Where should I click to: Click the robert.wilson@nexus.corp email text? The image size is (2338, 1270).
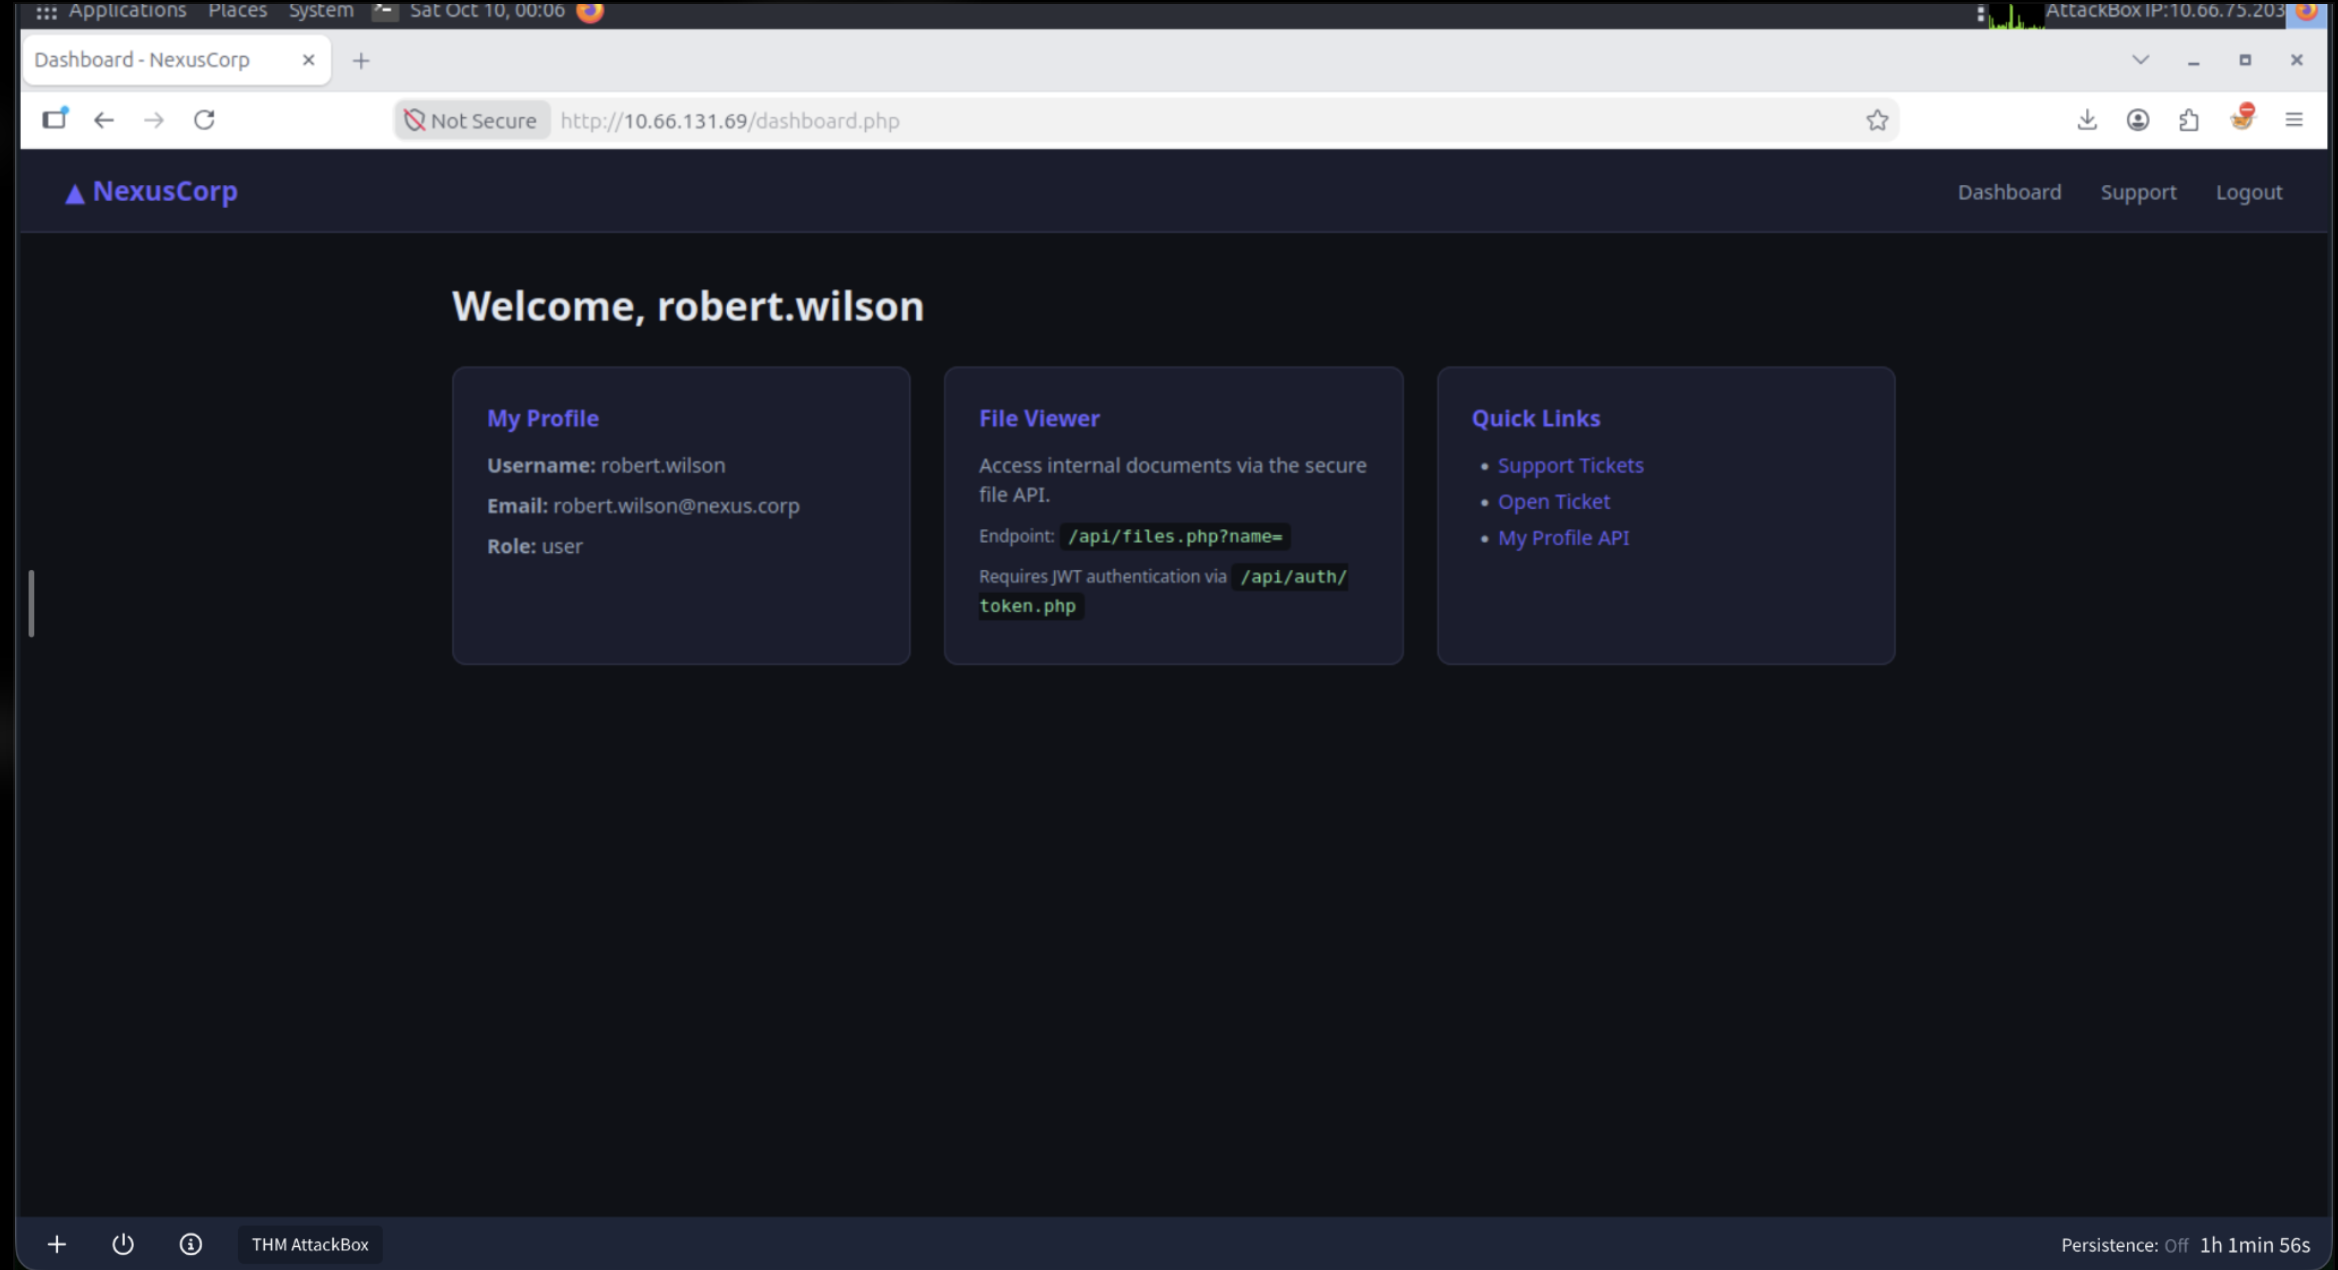676,505
